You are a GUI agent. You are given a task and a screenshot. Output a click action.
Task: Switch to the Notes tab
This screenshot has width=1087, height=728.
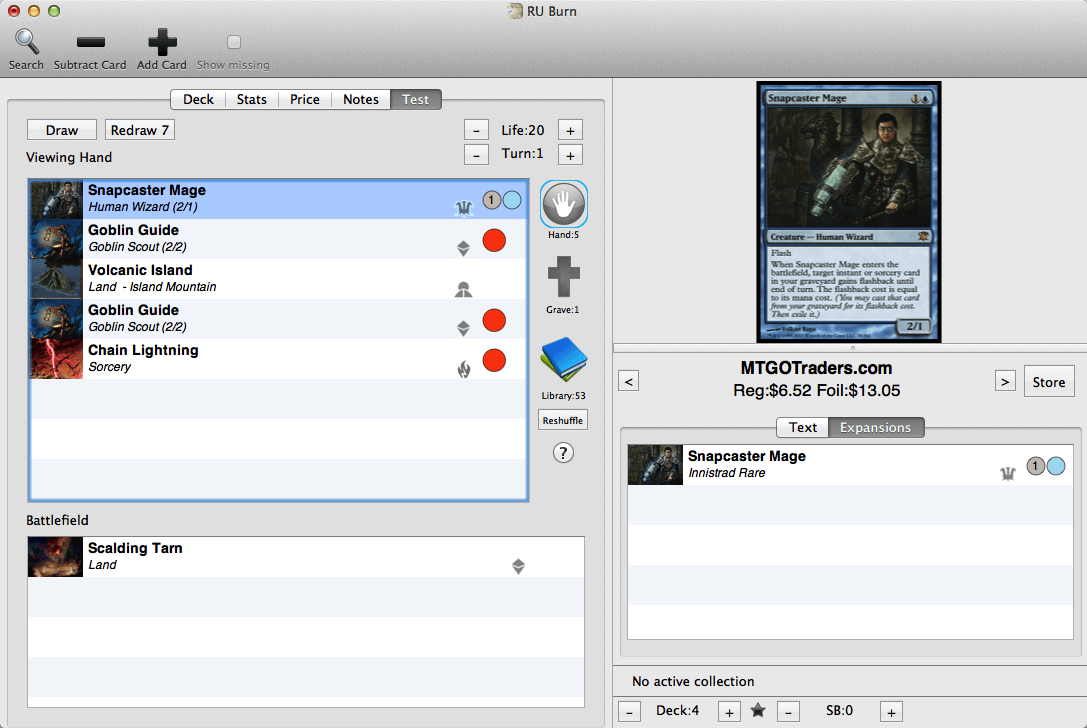point(361,99)
